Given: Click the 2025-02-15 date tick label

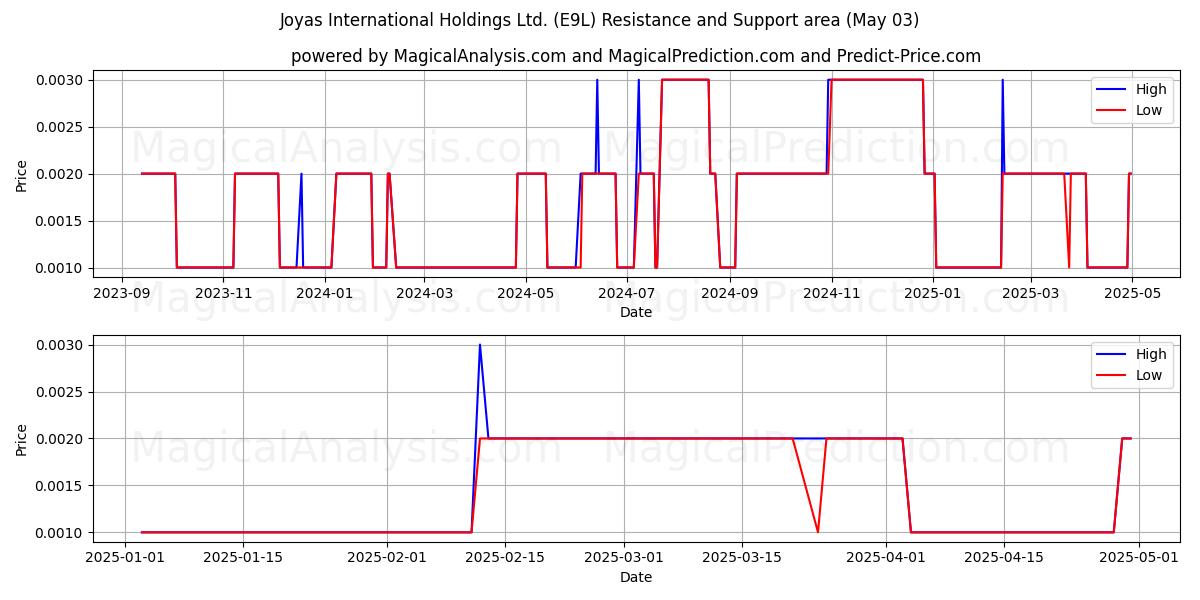Looking at the screenshot, I should coord(504,558).
